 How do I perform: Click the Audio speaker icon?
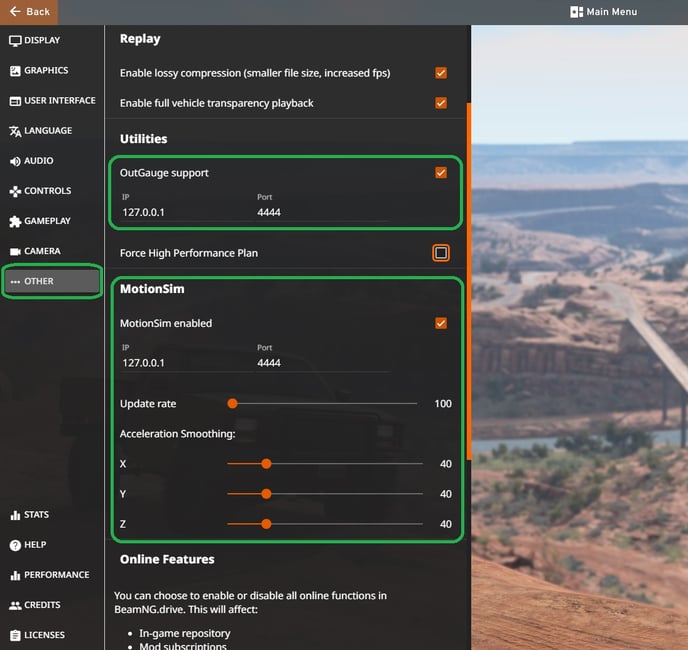pos(15,161)
